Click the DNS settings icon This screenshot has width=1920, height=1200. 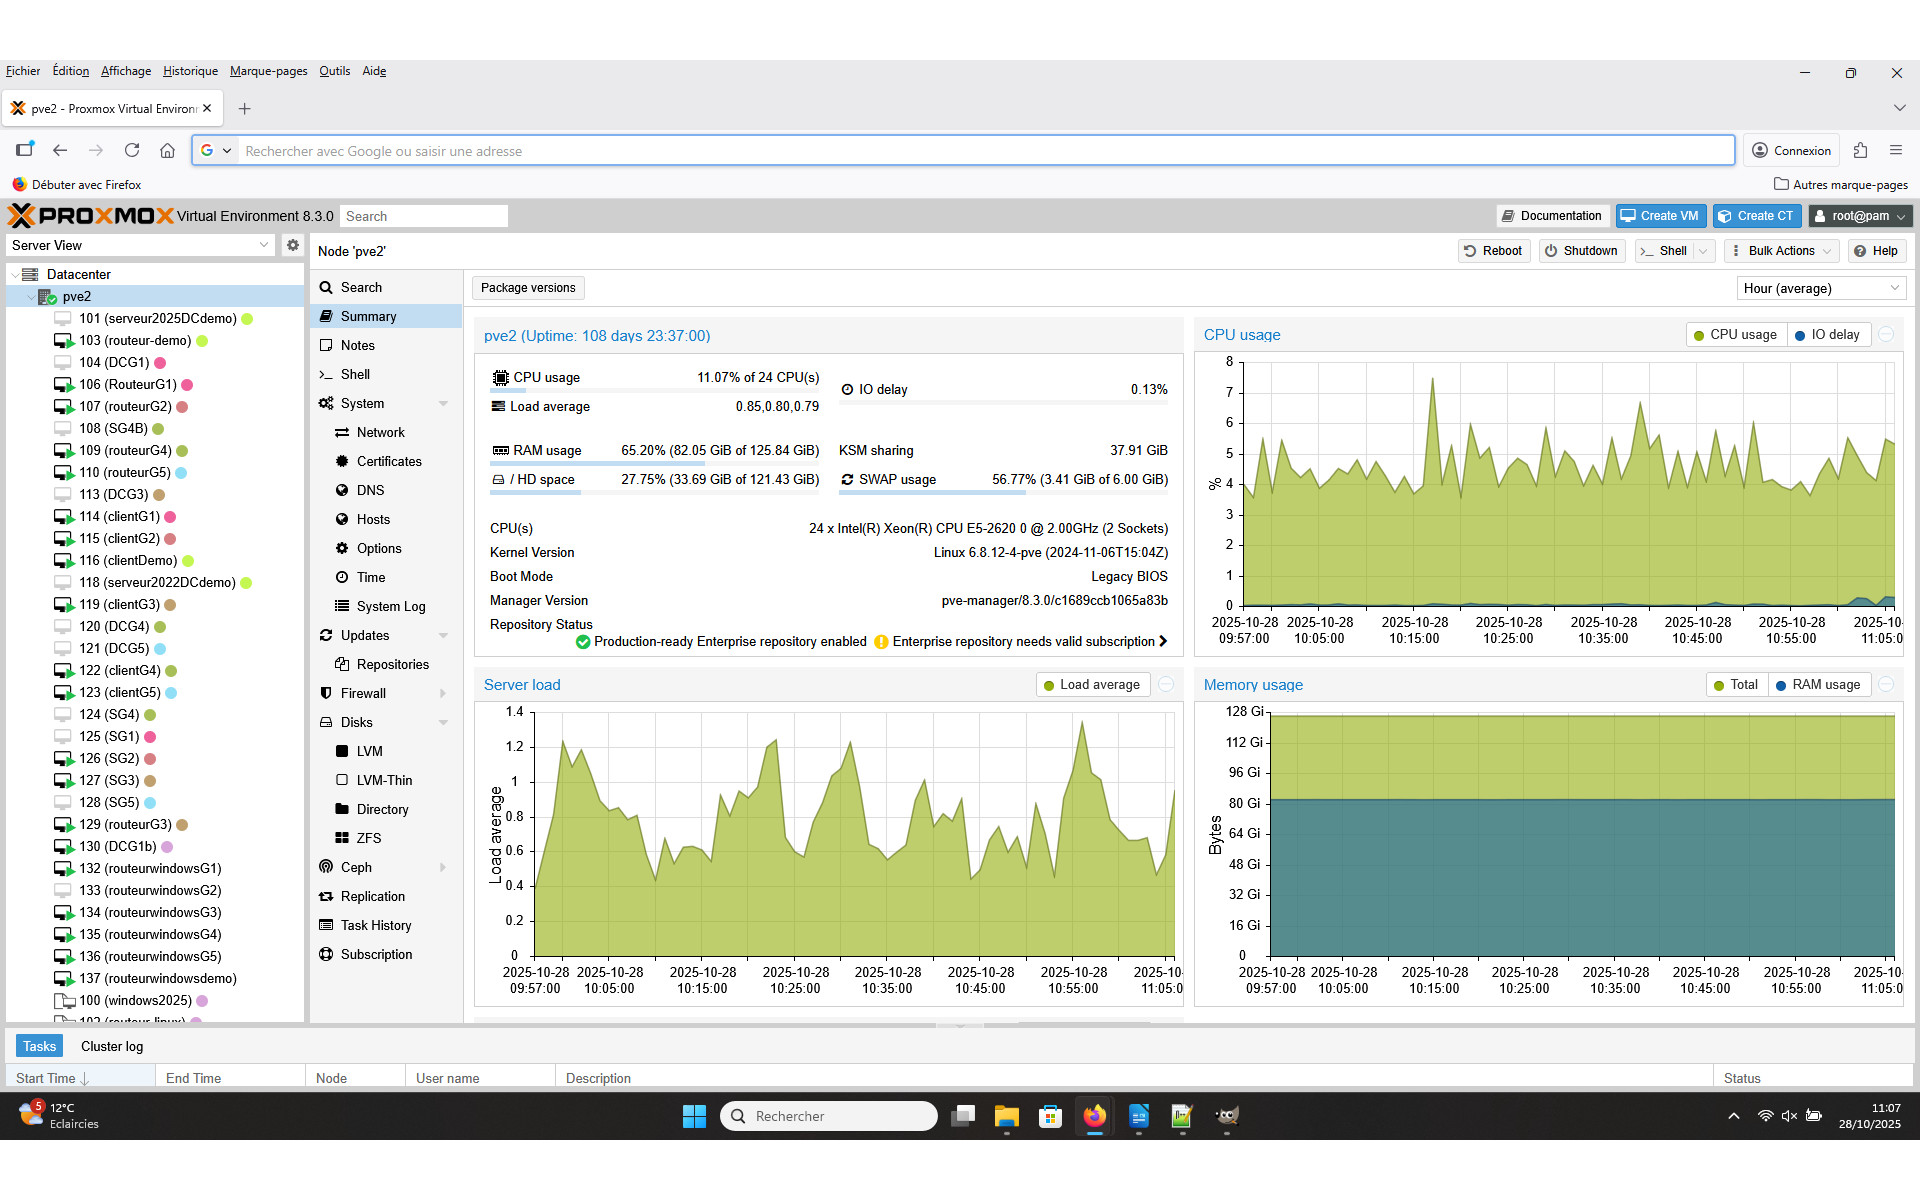click(341, 490)
